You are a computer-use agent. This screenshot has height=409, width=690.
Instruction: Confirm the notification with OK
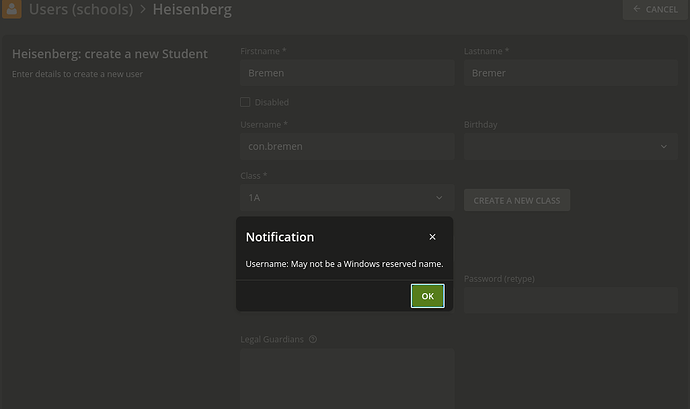tap(427, 296)
